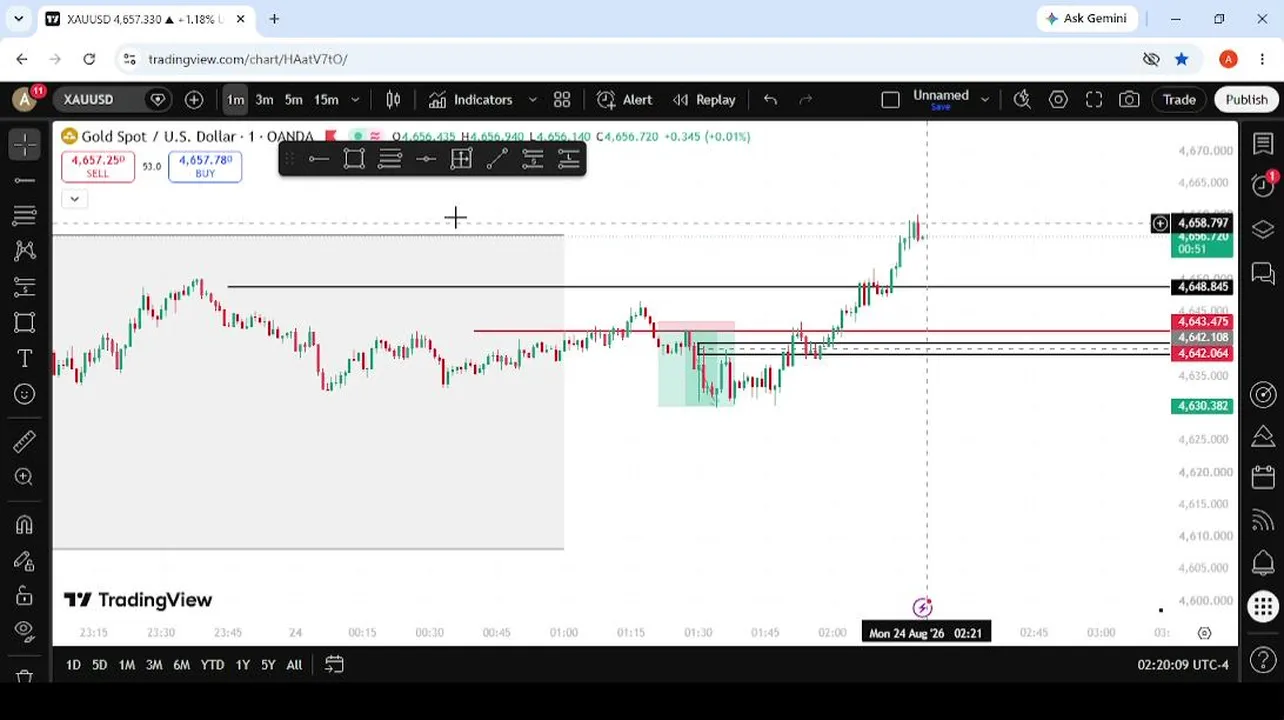Screen dimensions: 1284x720
Task: Click the red SELL price button
Action: click(98, 166)
